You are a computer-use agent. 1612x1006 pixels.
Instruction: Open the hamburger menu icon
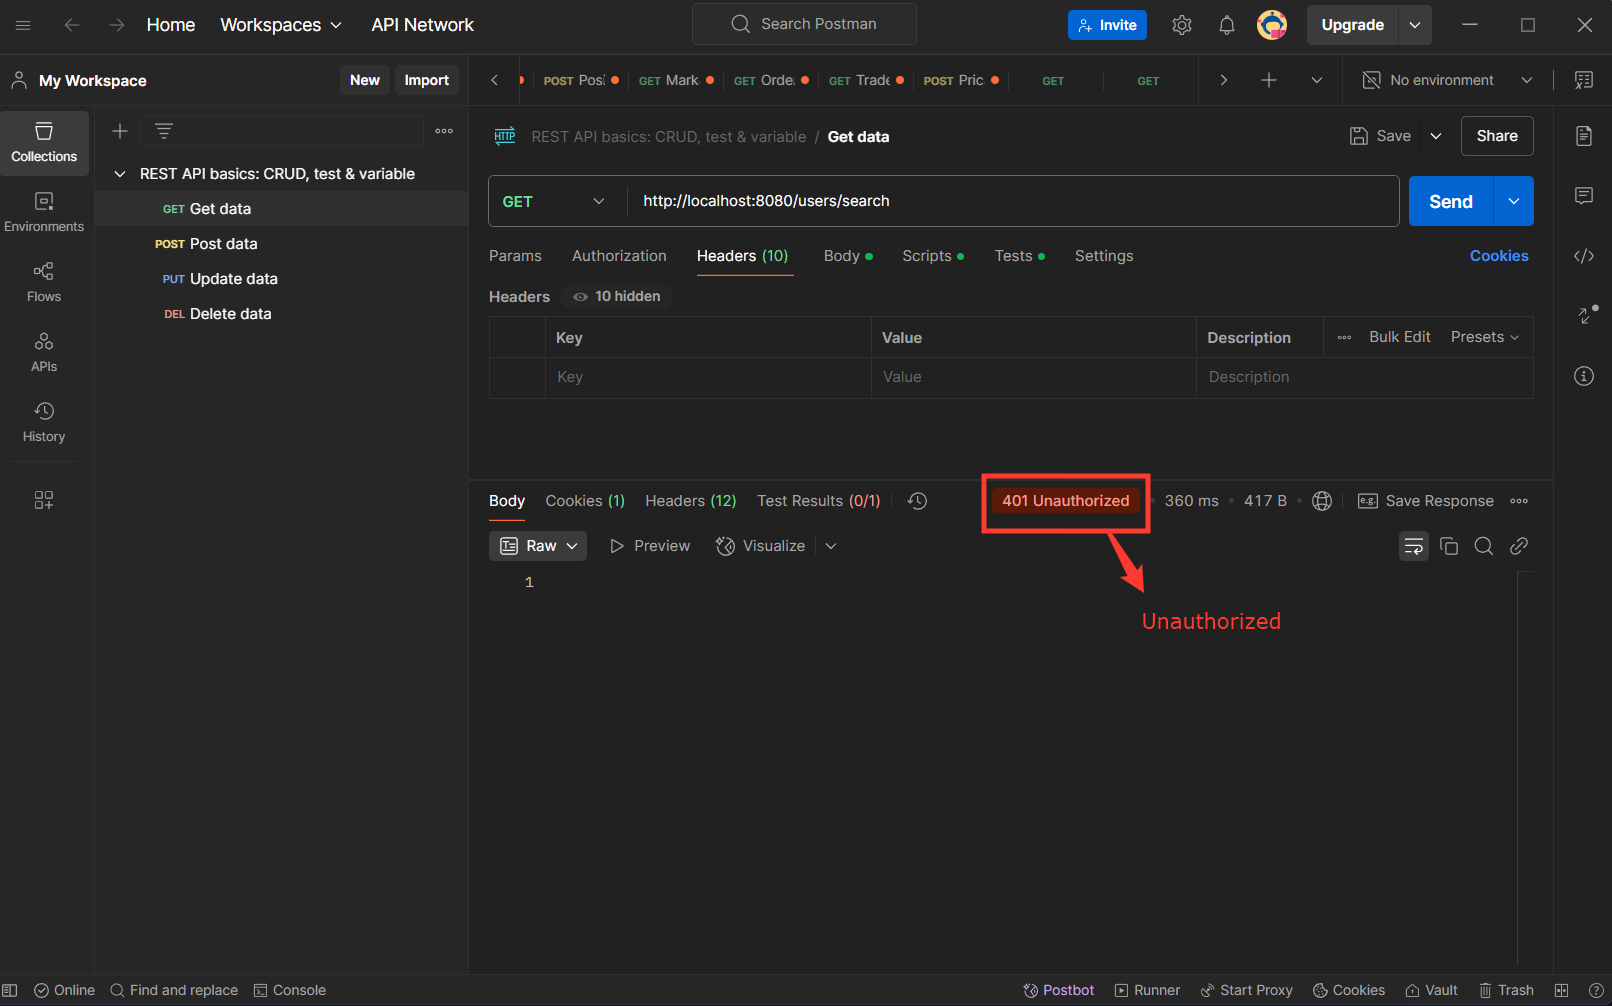click(x=23, y=25)
